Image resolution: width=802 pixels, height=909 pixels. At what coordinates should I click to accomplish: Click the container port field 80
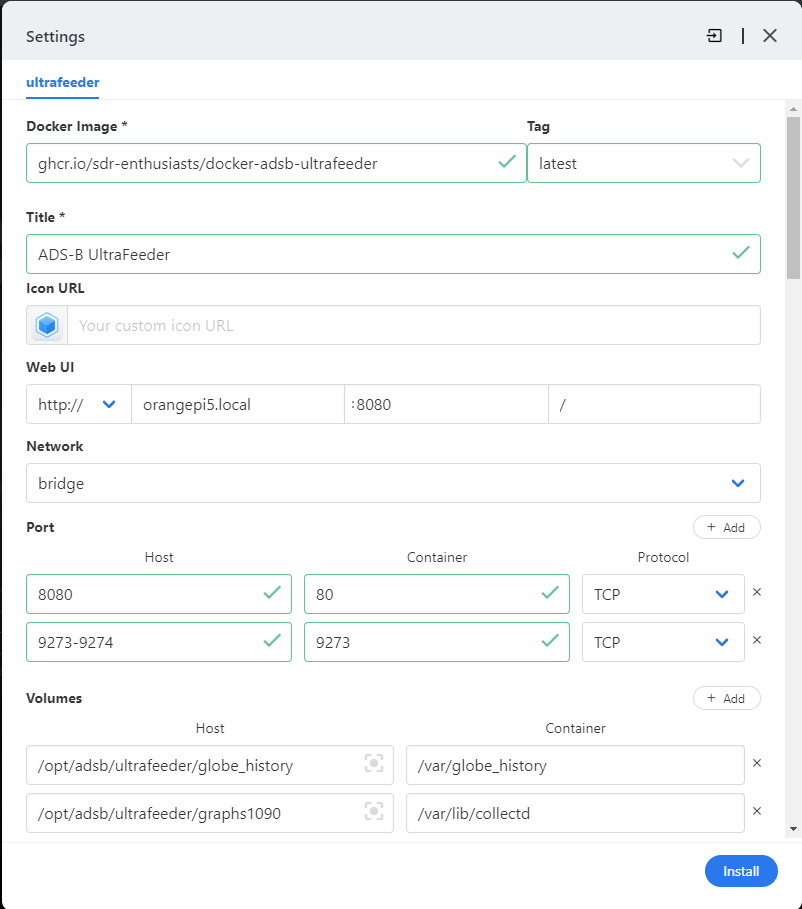tap(437, 594)
